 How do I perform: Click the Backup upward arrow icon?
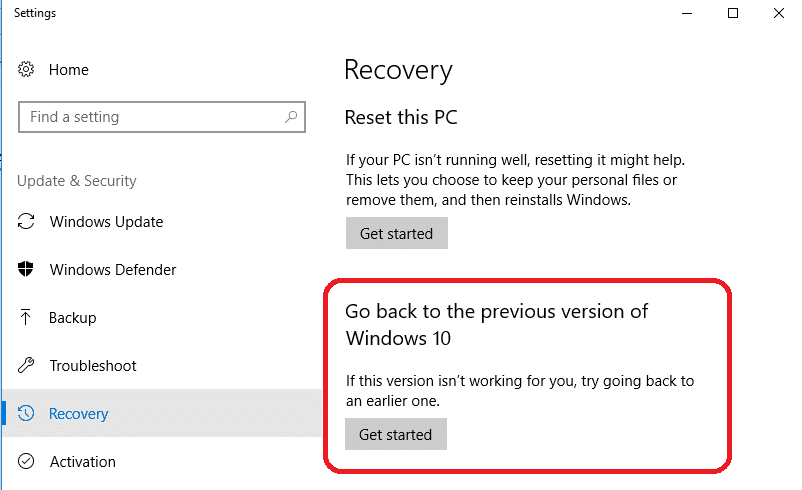coord(27,318)
